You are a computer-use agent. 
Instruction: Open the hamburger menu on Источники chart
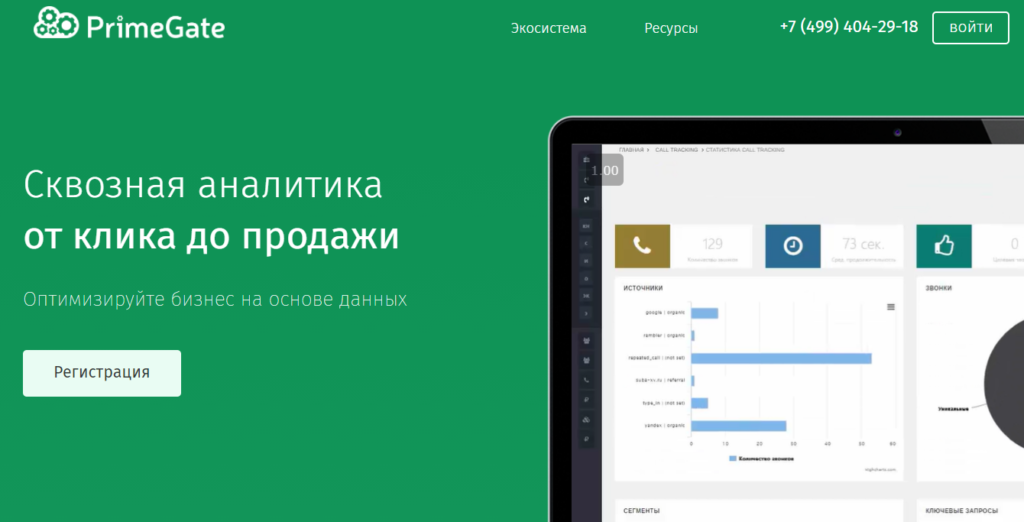891,307
